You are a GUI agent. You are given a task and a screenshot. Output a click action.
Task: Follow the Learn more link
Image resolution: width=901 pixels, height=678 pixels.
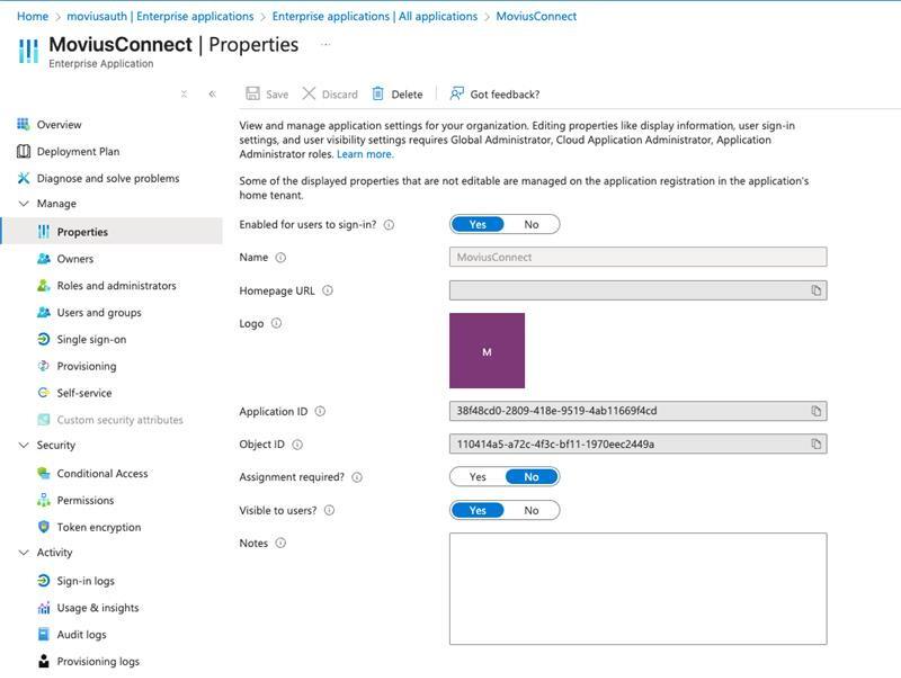365,155
